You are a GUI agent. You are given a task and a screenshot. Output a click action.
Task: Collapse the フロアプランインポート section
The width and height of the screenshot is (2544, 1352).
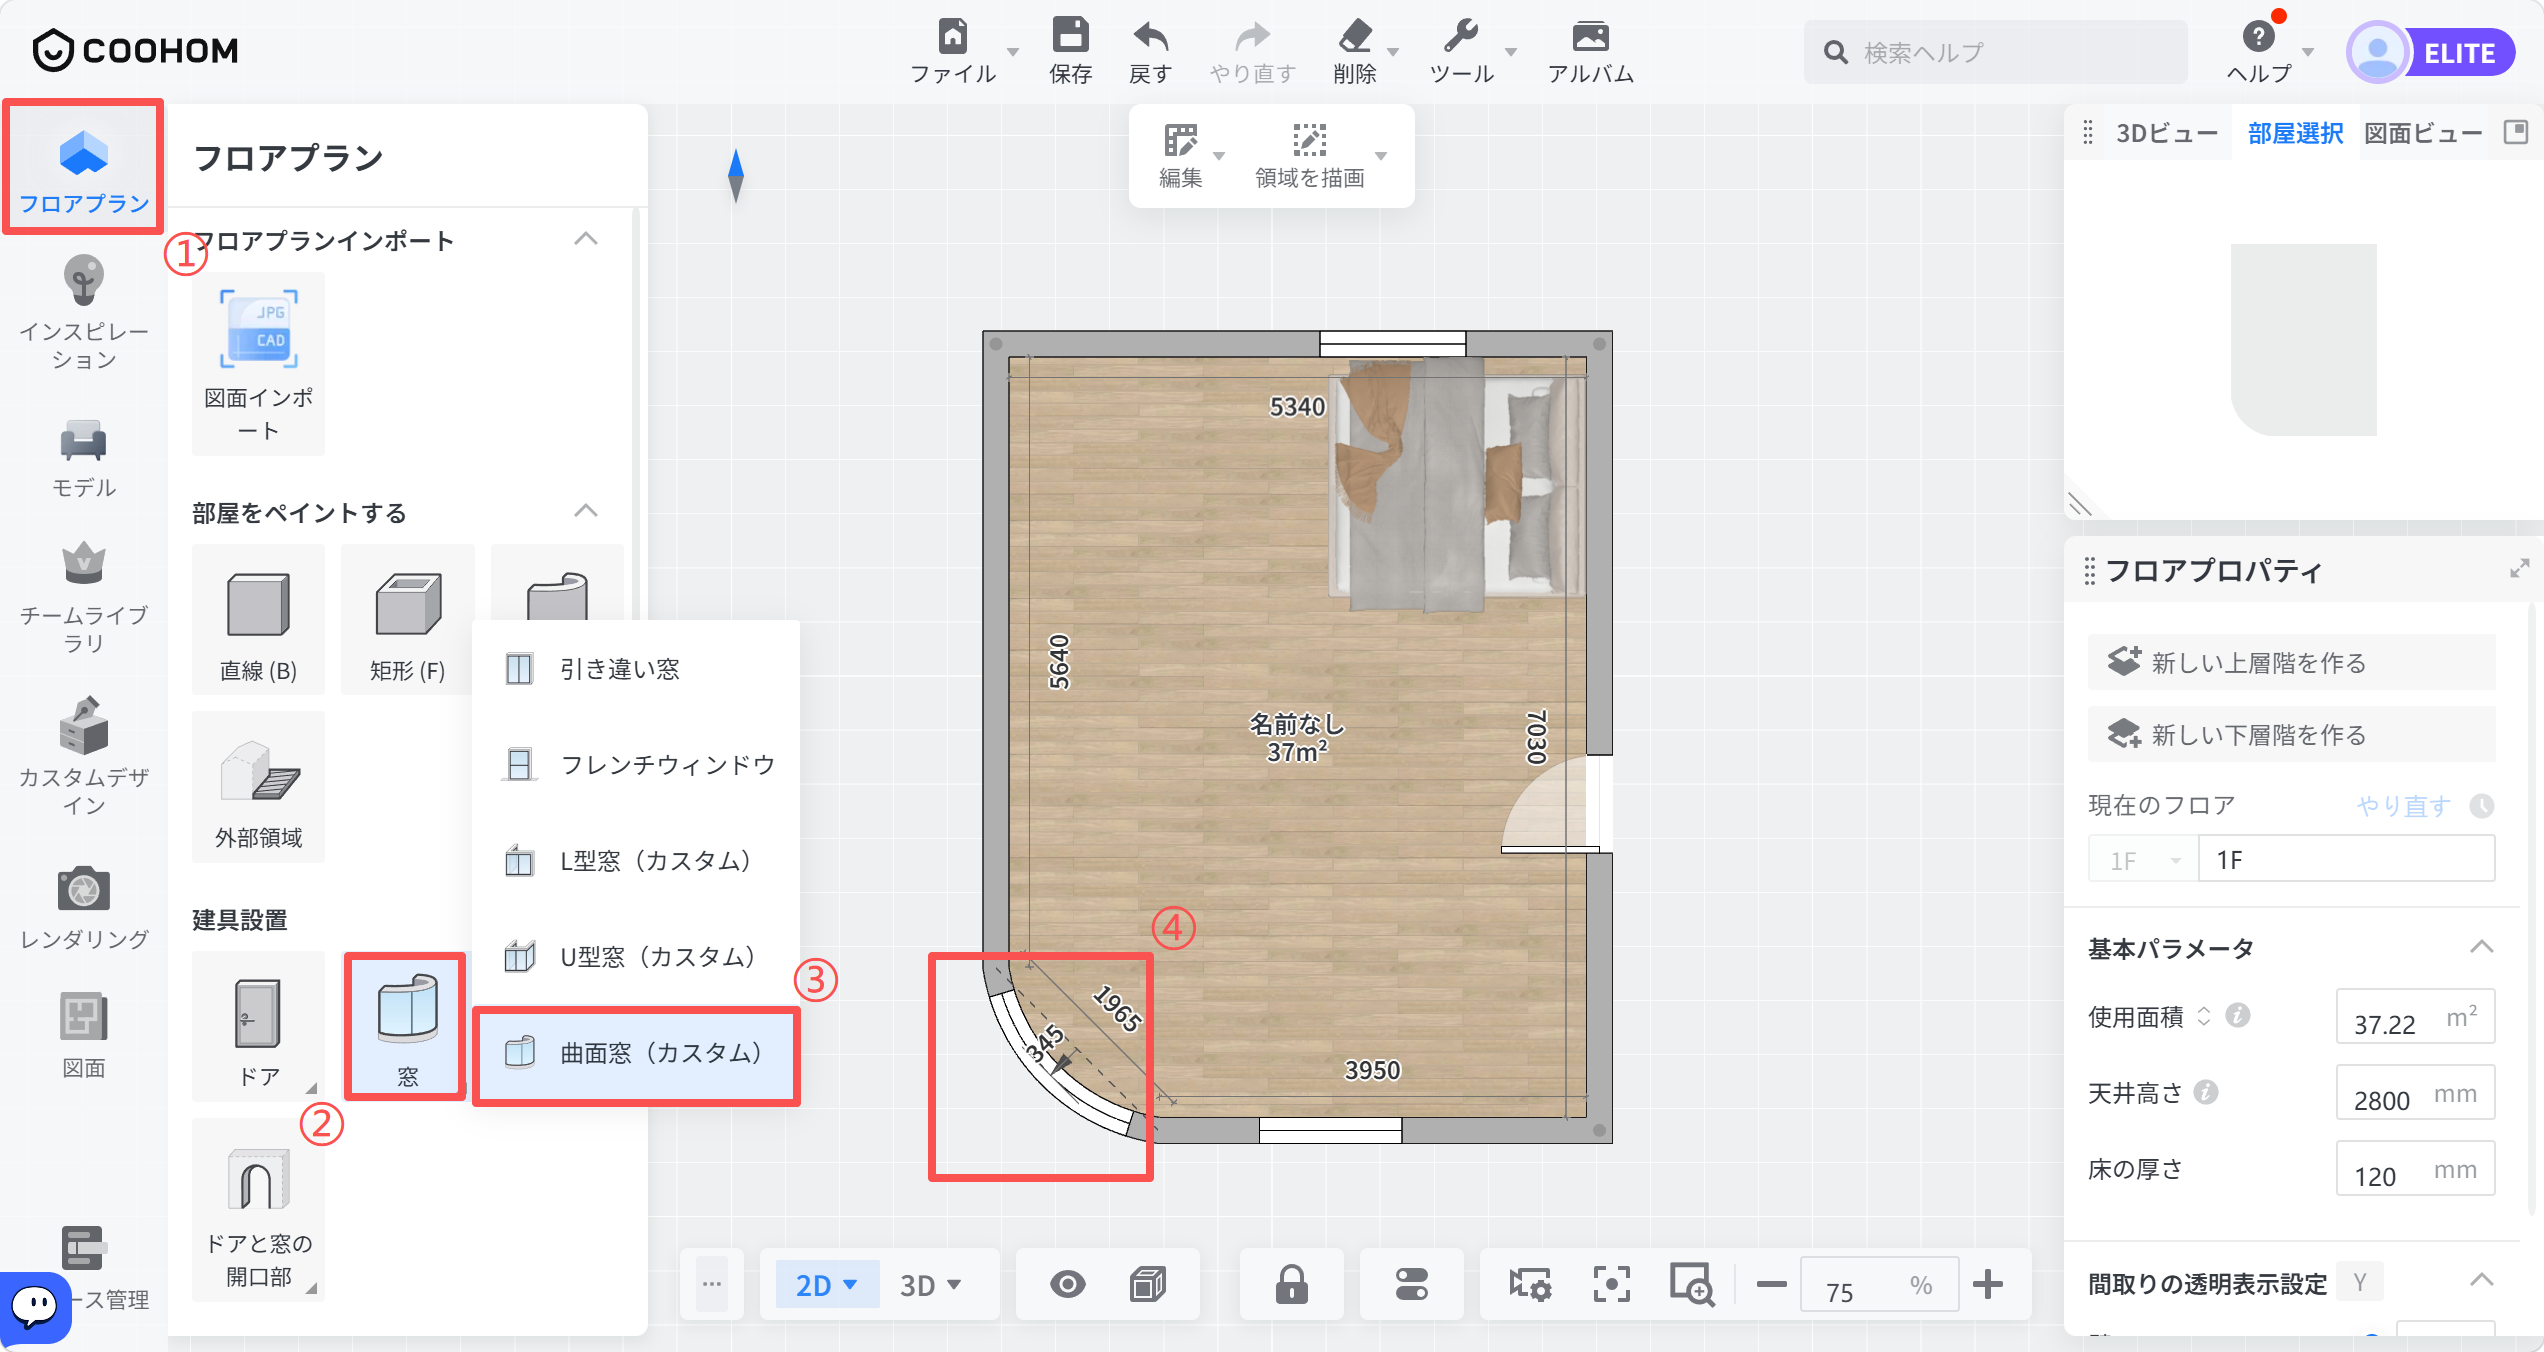586,239
